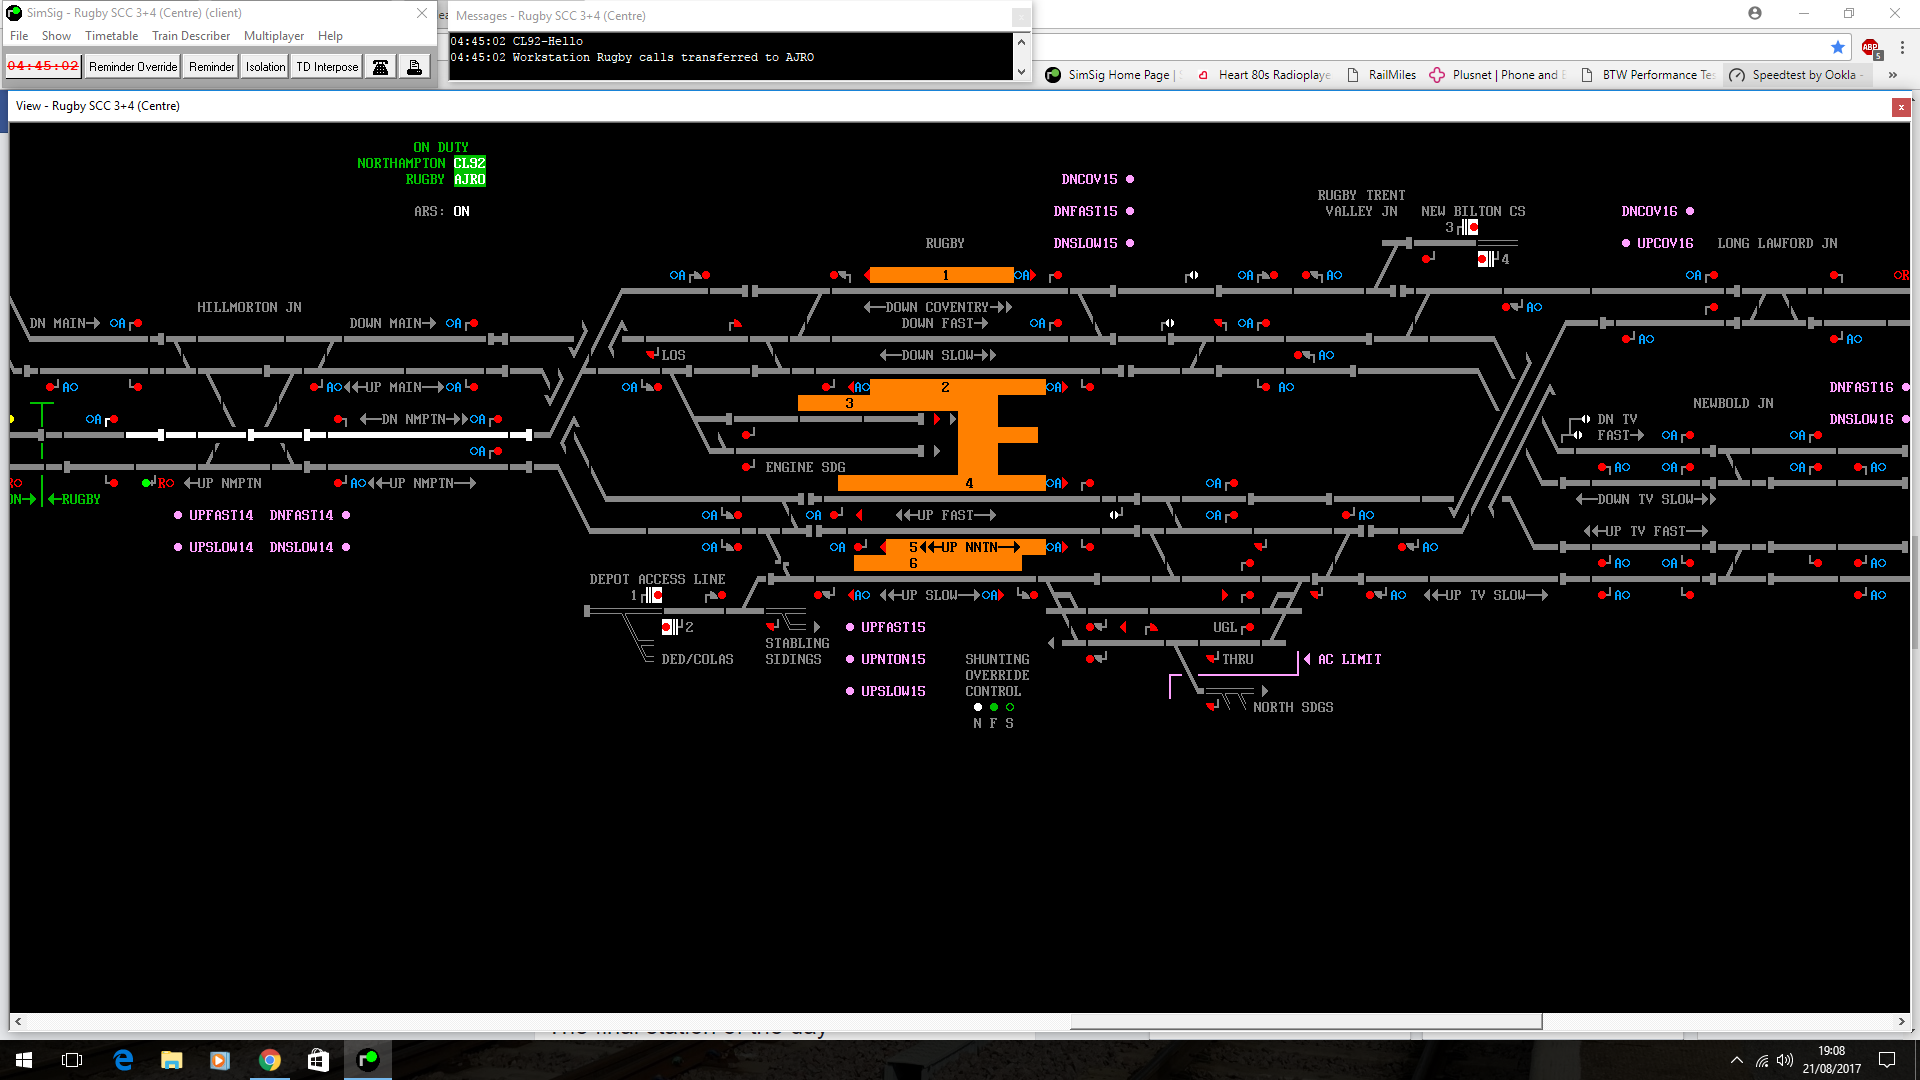The width and height of the screenshot is (1920, 1080).
Task: Open the Heart 80s Radioplayer bookmark
Action: (1263, 75)
